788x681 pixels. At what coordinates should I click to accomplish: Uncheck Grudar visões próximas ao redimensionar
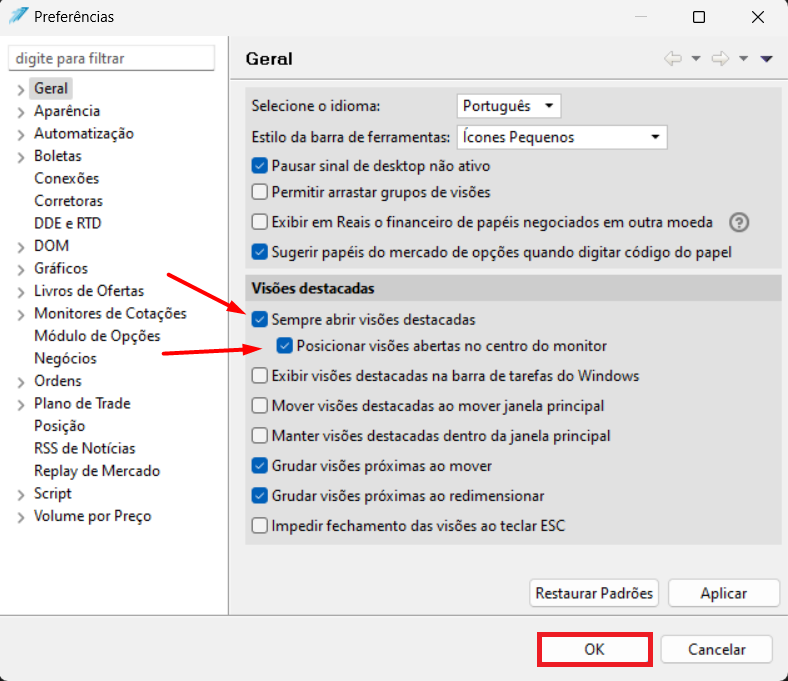259,496
